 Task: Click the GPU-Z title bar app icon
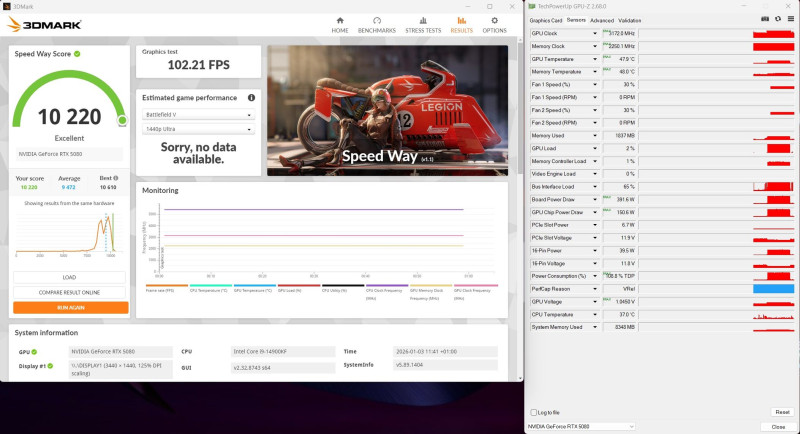click(x=532, y=6)
